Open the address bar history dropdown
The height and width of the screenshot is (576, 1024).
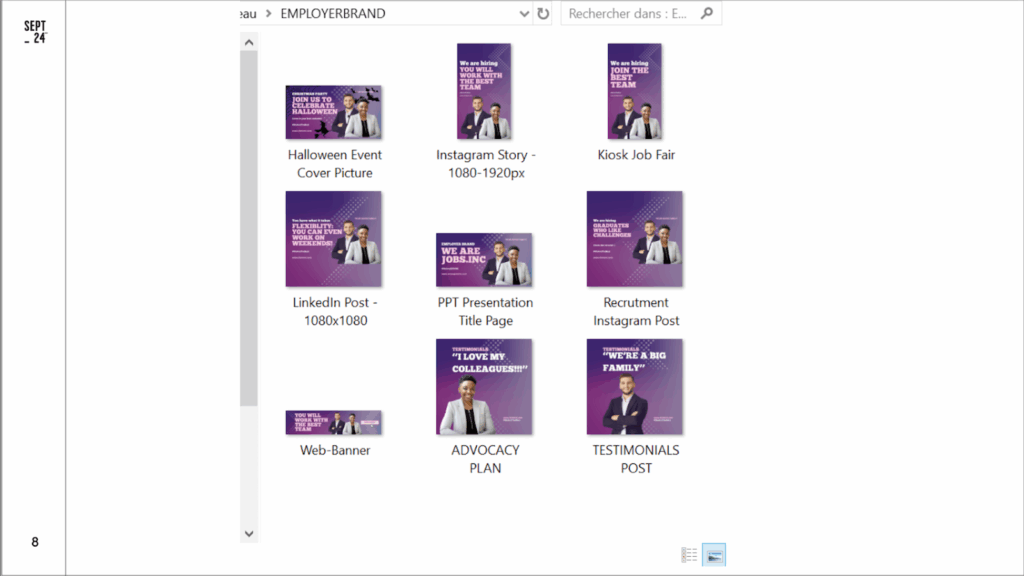click(x=525, y=14)
